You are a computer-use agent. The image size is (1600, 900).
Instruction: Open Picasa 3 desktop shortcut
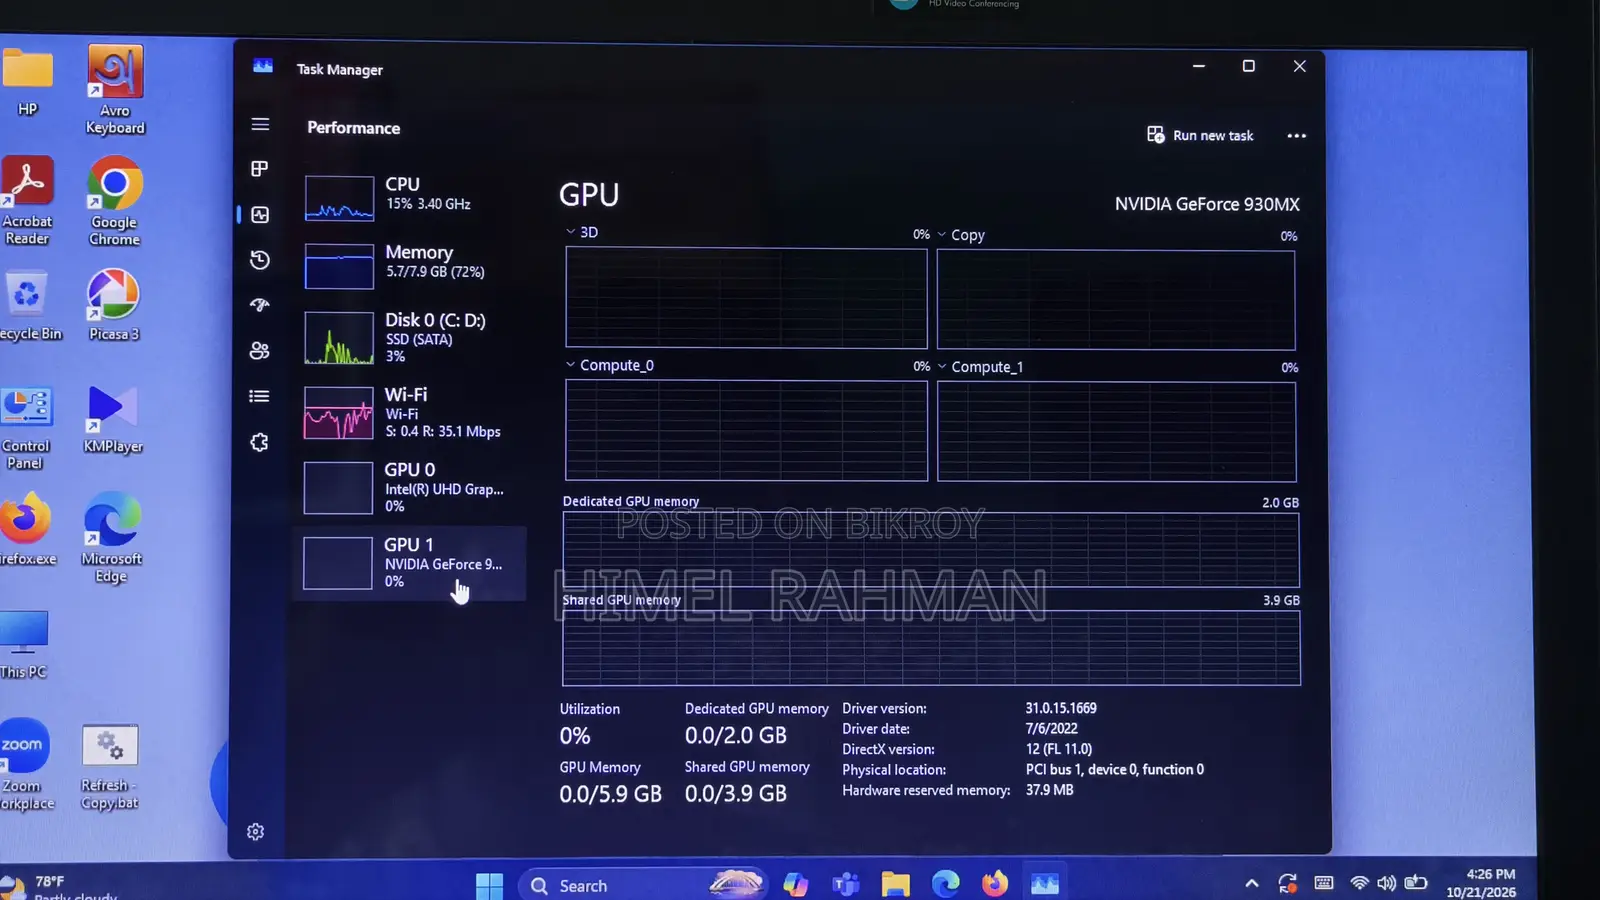pos(113,305)
